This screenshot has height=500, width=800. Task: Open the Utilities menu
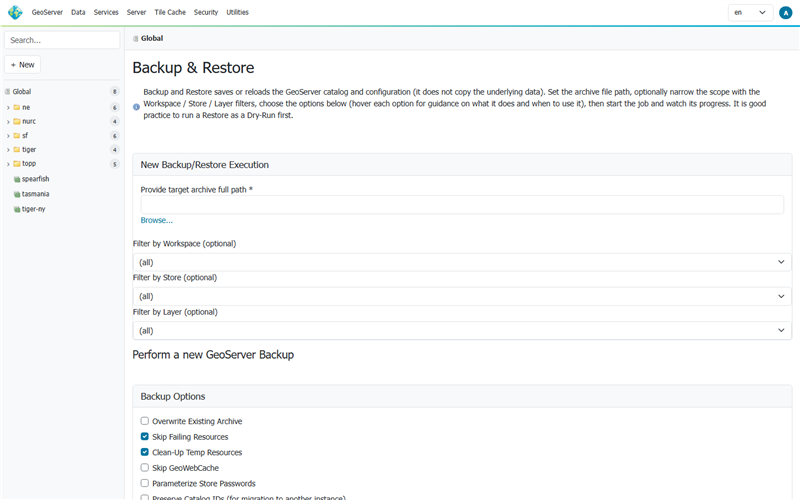pos(237,12)
